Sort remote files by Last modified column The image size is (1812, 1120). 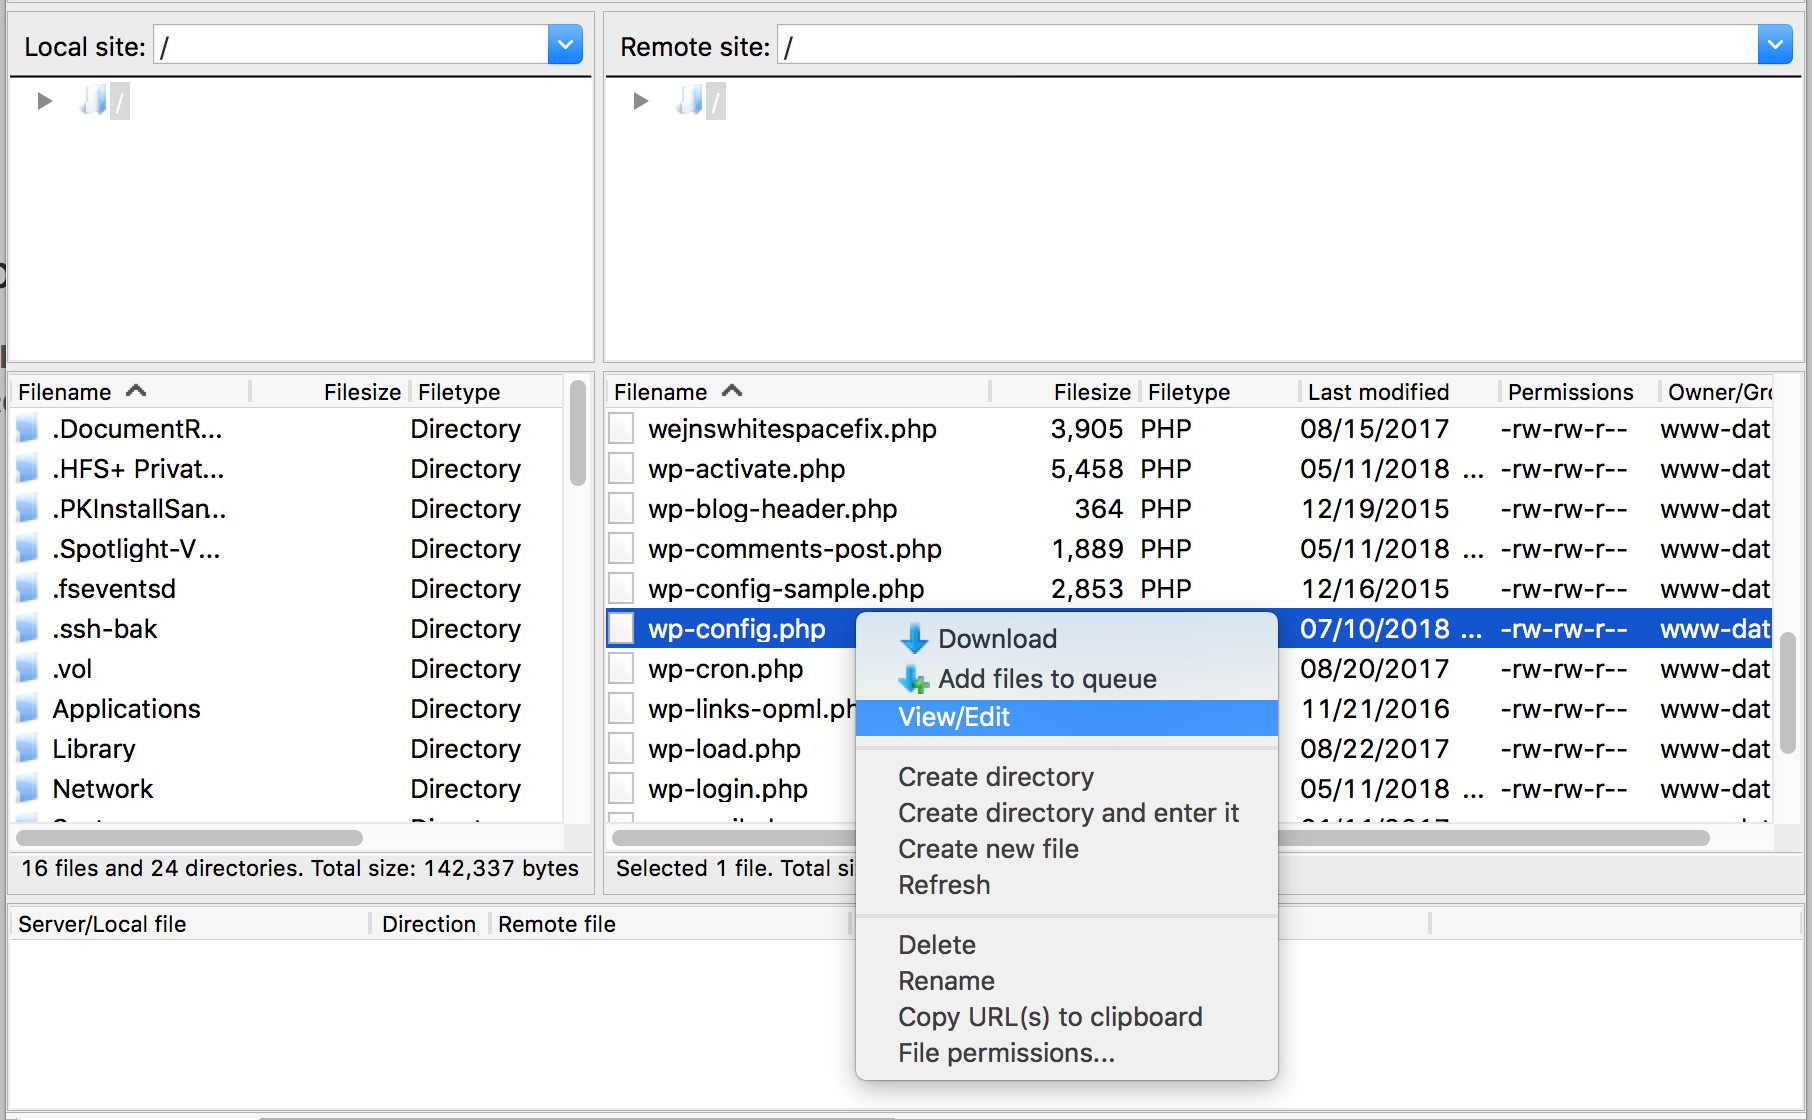(x=1378, y=392)
